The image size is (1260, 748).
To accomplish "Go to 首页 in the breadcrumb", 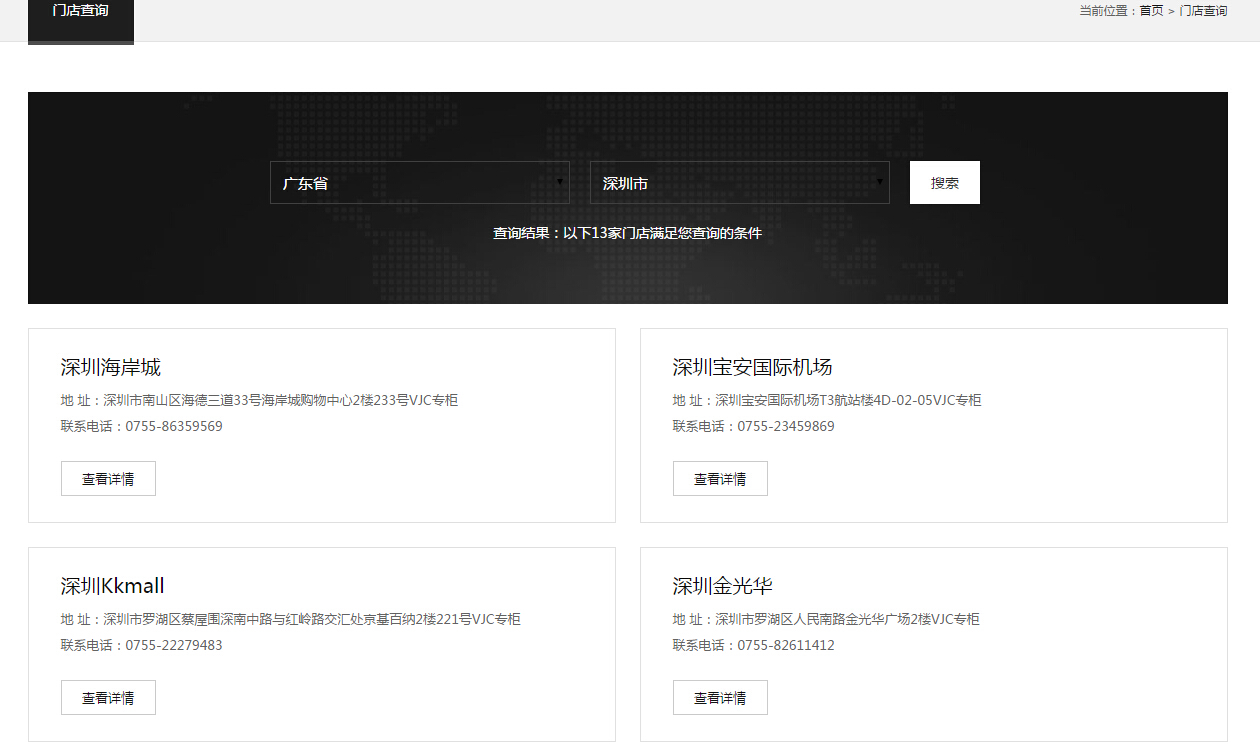I will (x=1151, y=11).
